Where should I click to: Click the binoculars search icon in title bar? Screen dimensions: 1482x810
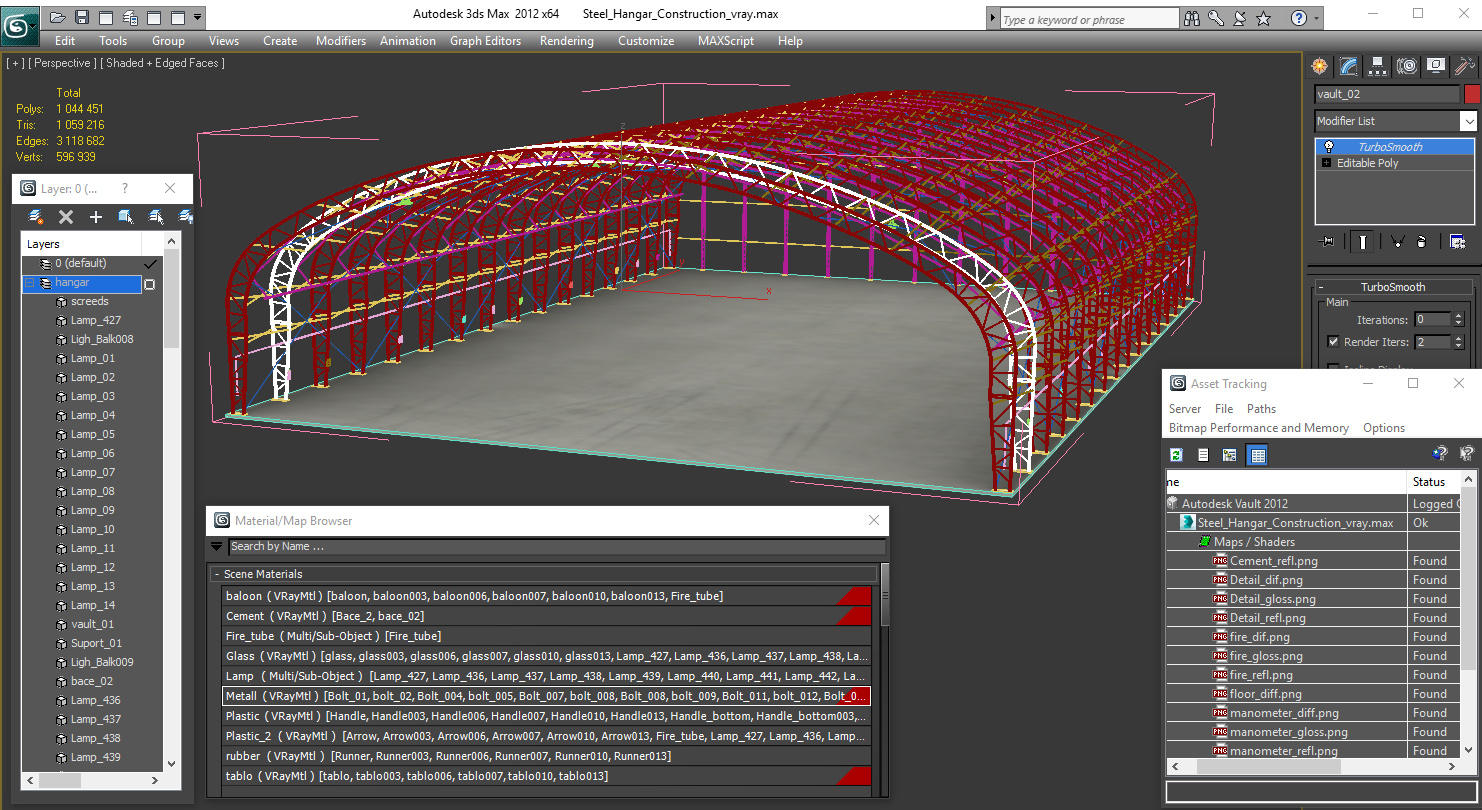1192,18
